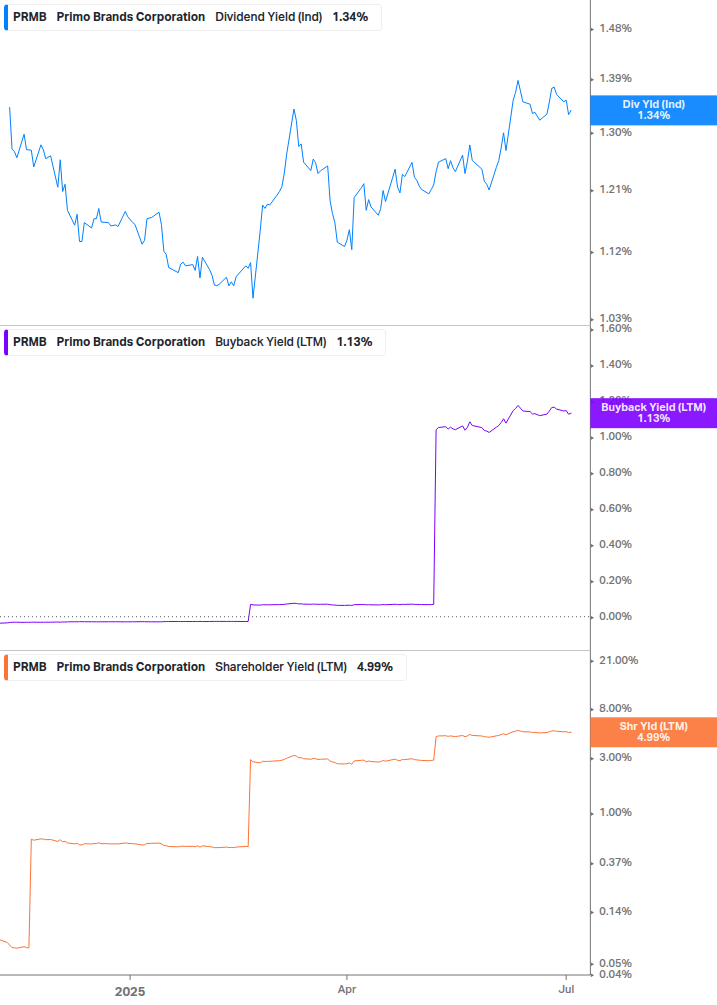
Task: Click the 0.40% tick on the buyback yield axis
Action: click(x=615, y=544)
